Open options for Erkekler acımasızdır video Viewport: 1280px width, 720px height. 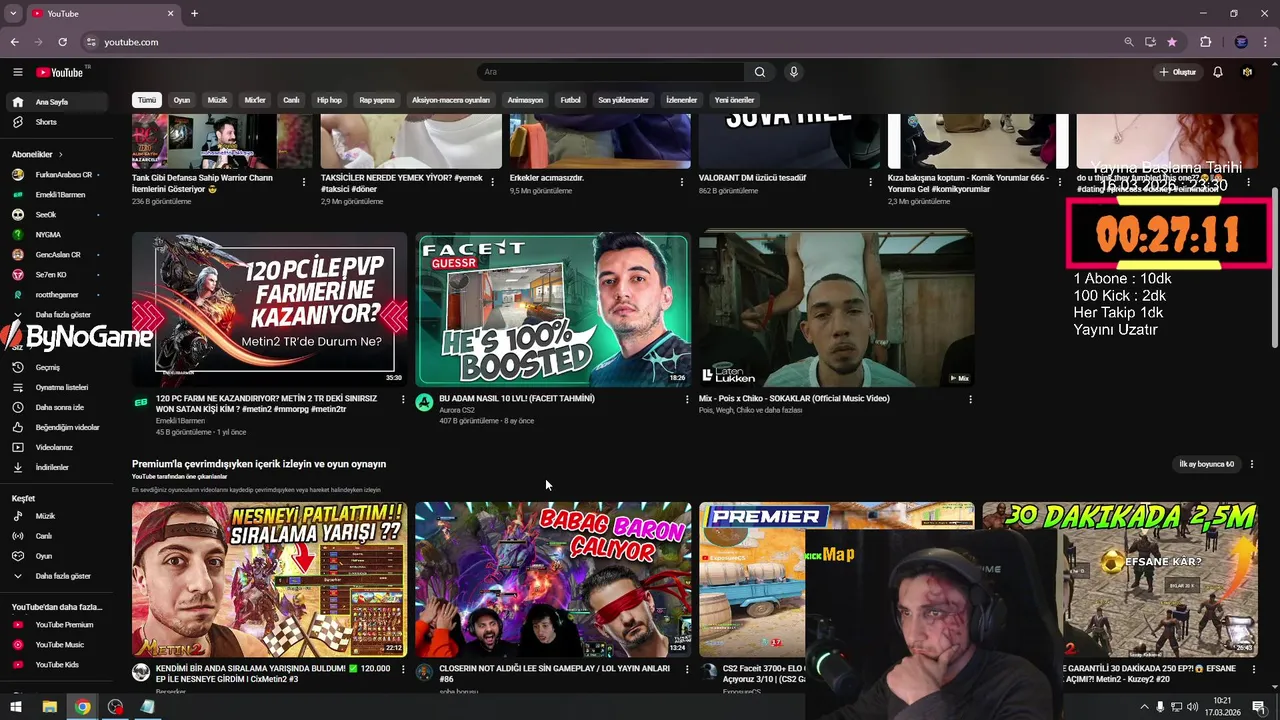point(682,182)
